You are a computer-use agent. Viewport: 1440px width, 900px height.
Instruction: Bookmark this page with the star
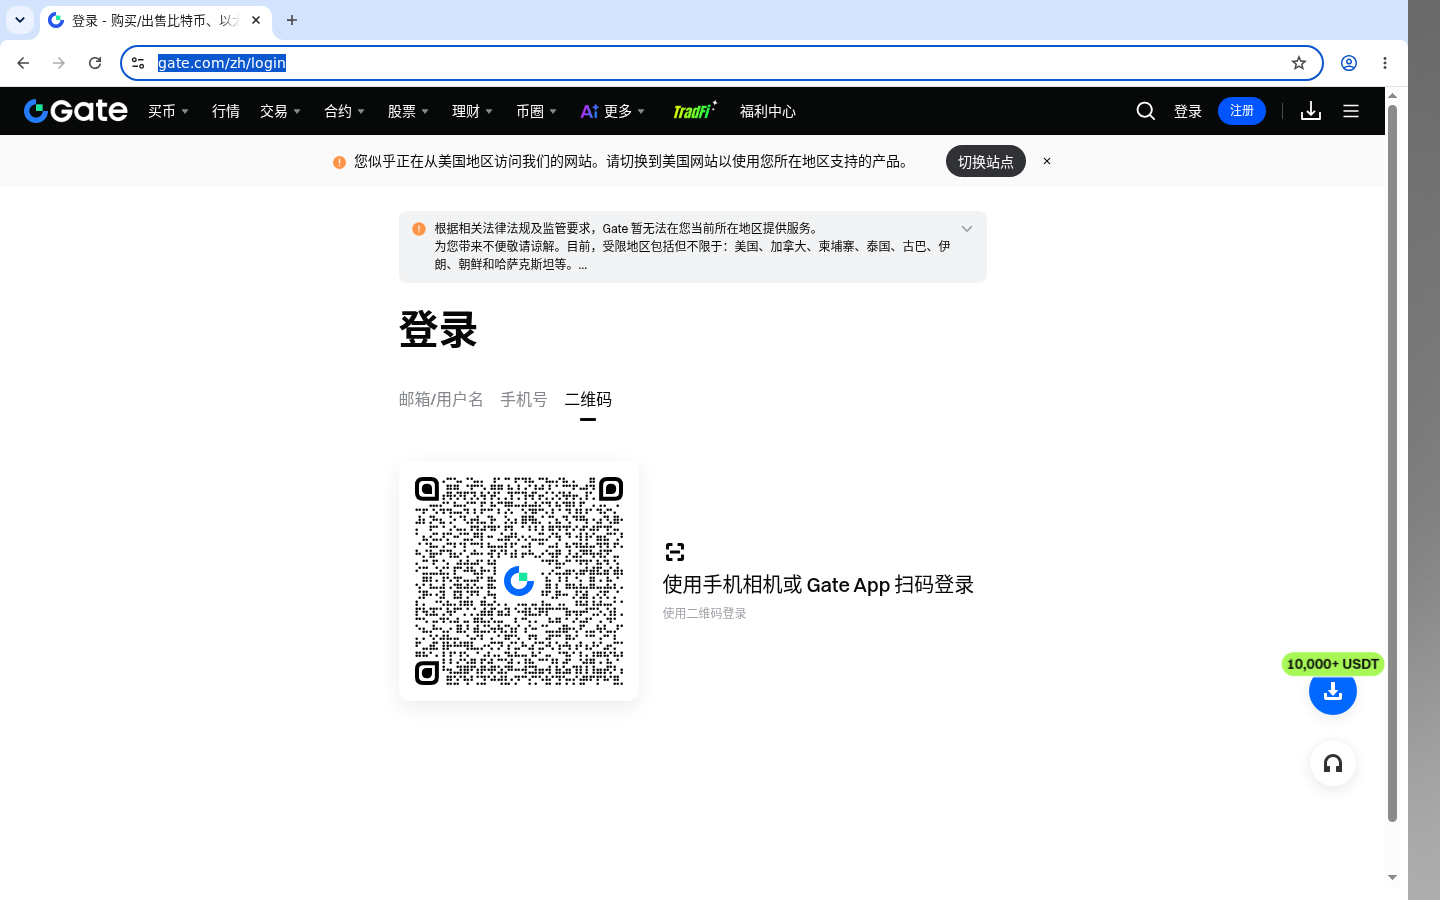[x=1299, y=63]
